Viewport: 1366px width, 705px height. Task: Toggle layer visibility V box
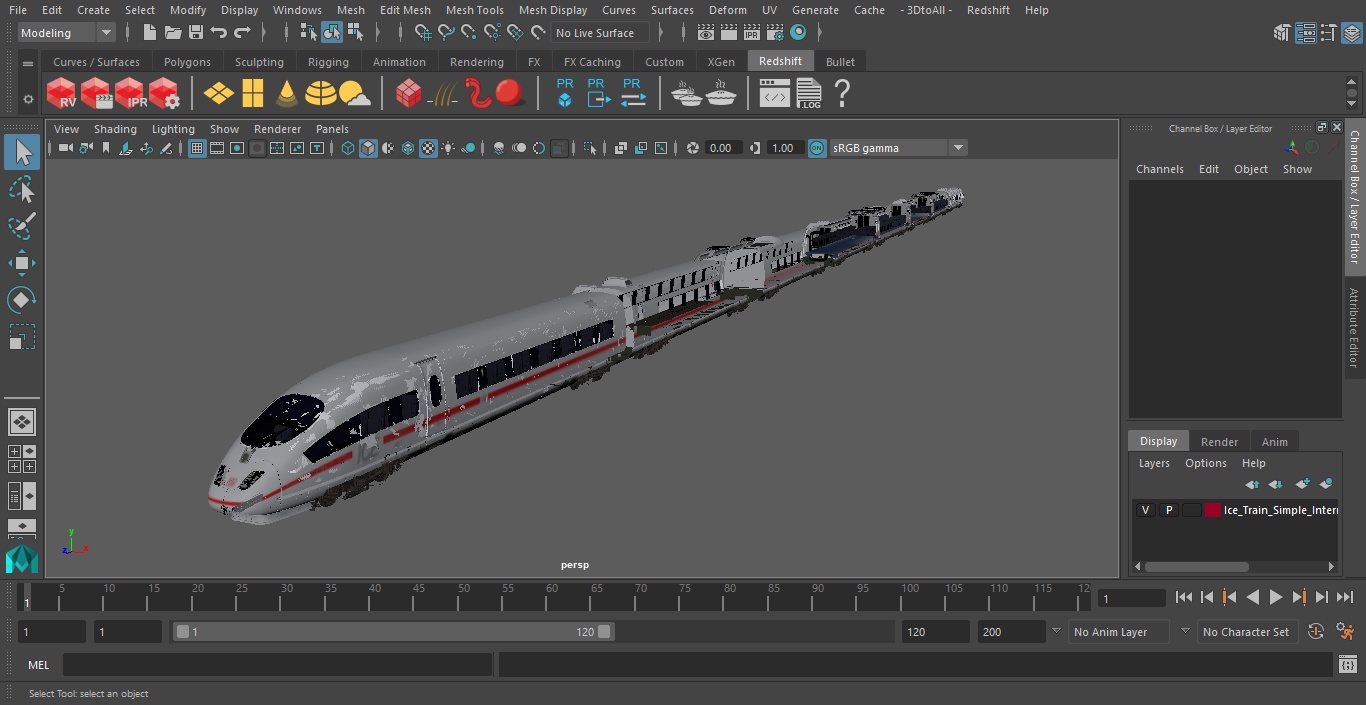[x=1145, y=510]
